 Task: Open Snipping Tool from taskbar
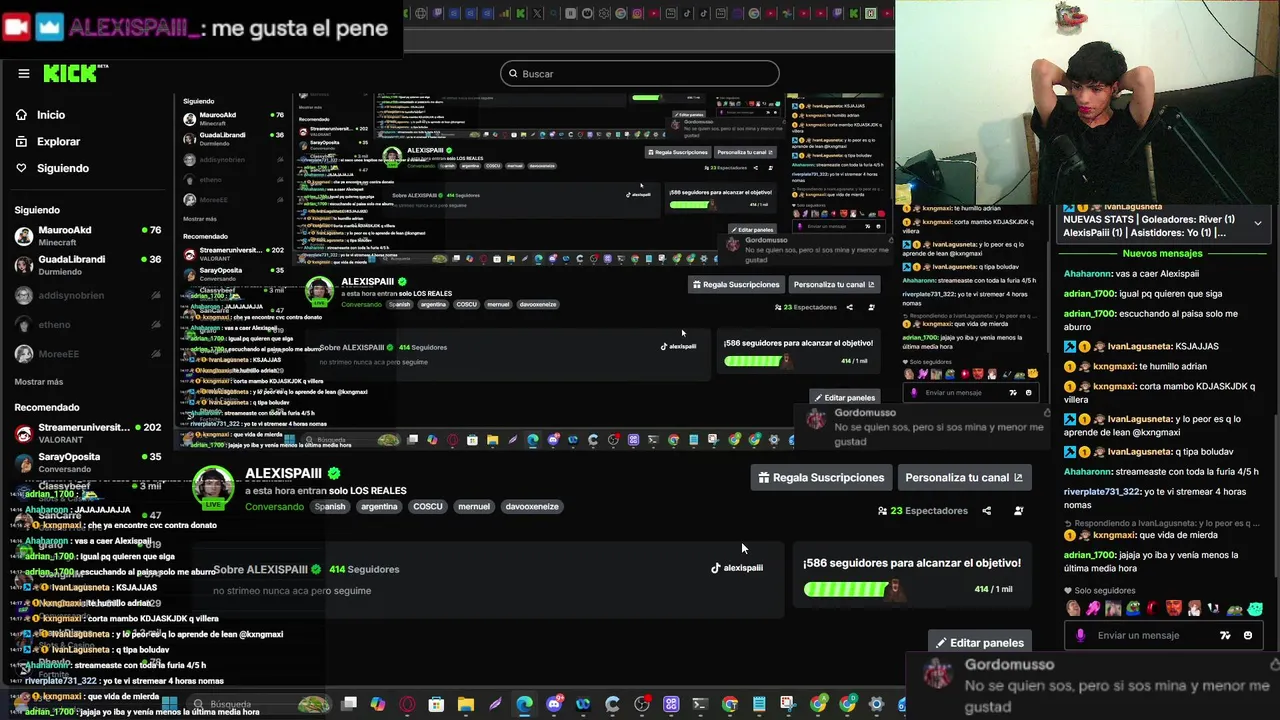pyautogui.click(x=787, y=704)
